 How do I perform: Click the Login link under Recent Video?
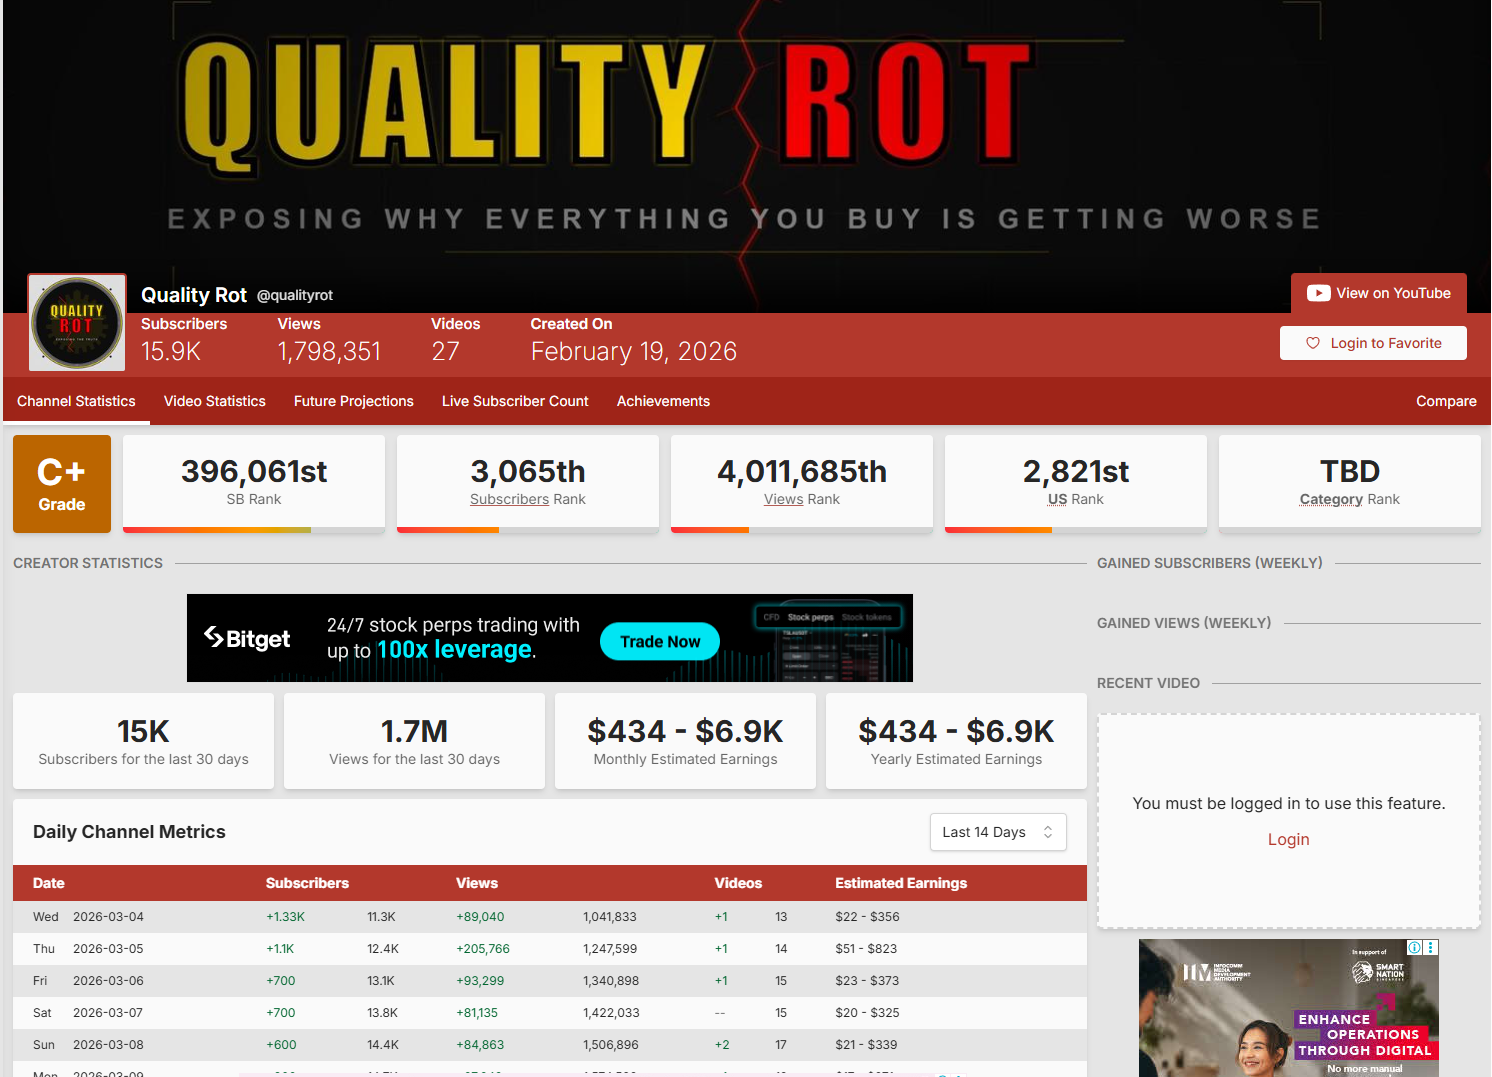click(x=1288, y=839)
